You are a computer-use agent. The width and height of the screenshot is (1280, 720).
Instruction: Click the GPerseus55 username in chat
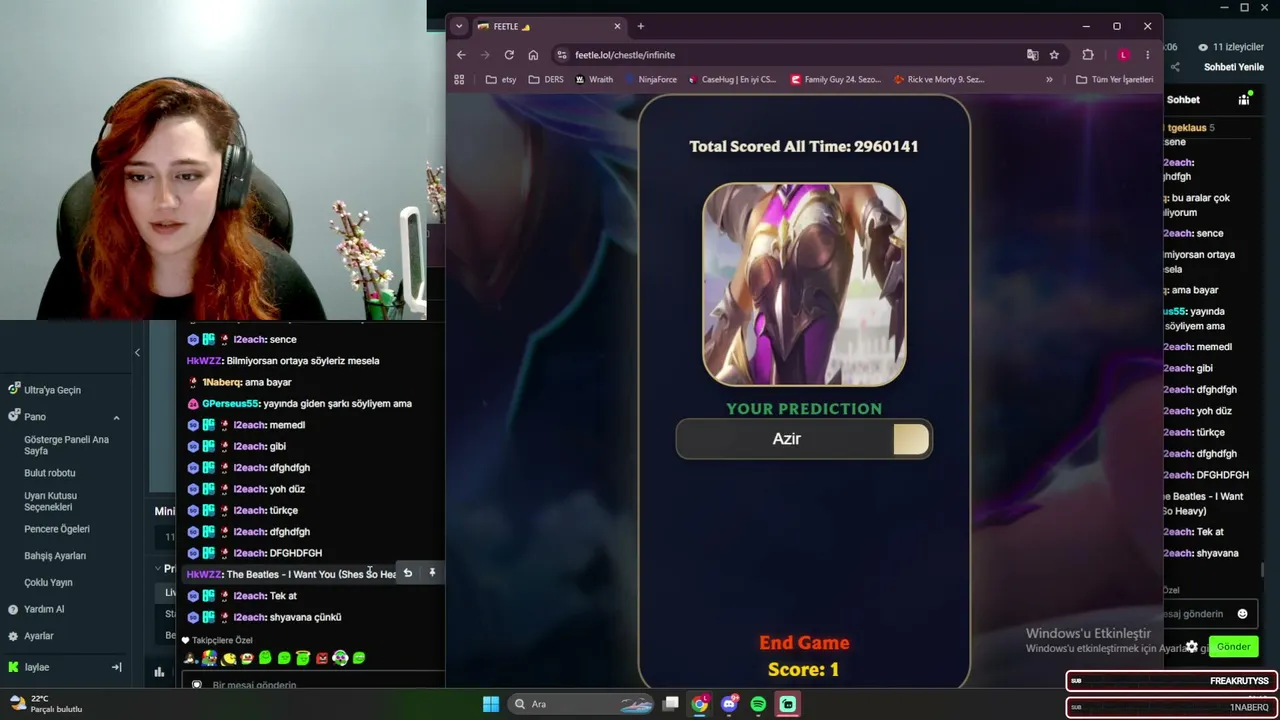[x=230, y=404]
